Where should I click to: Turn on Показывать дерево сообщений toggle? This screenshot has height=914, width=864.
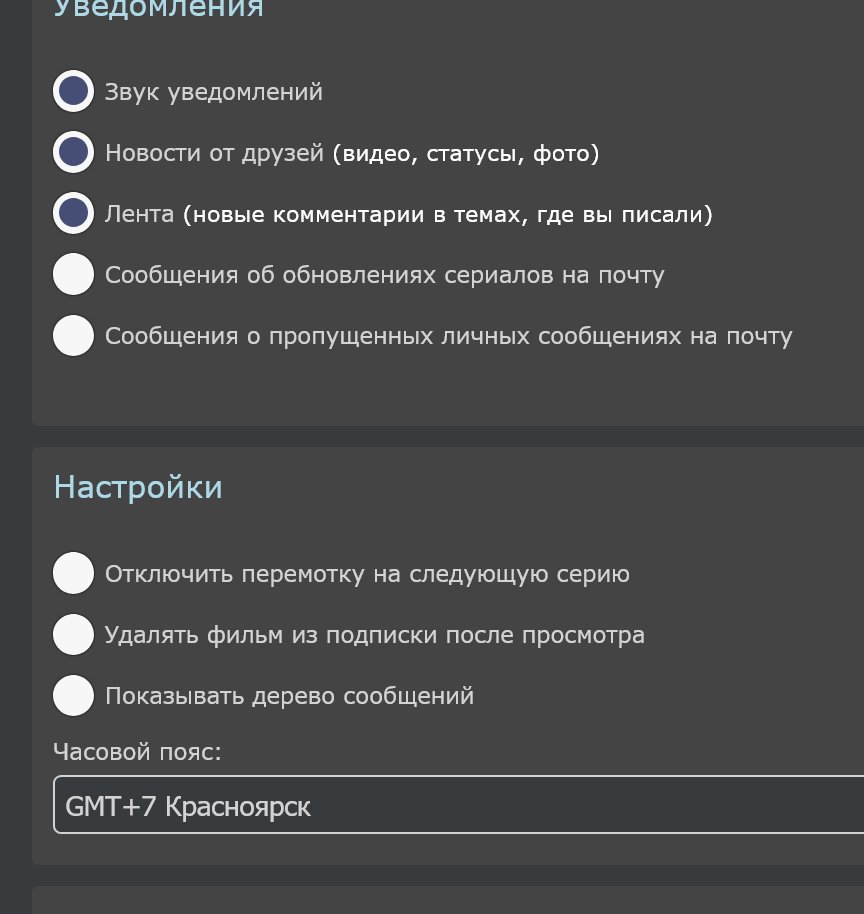pyautogui.click(x=73, y=696)
